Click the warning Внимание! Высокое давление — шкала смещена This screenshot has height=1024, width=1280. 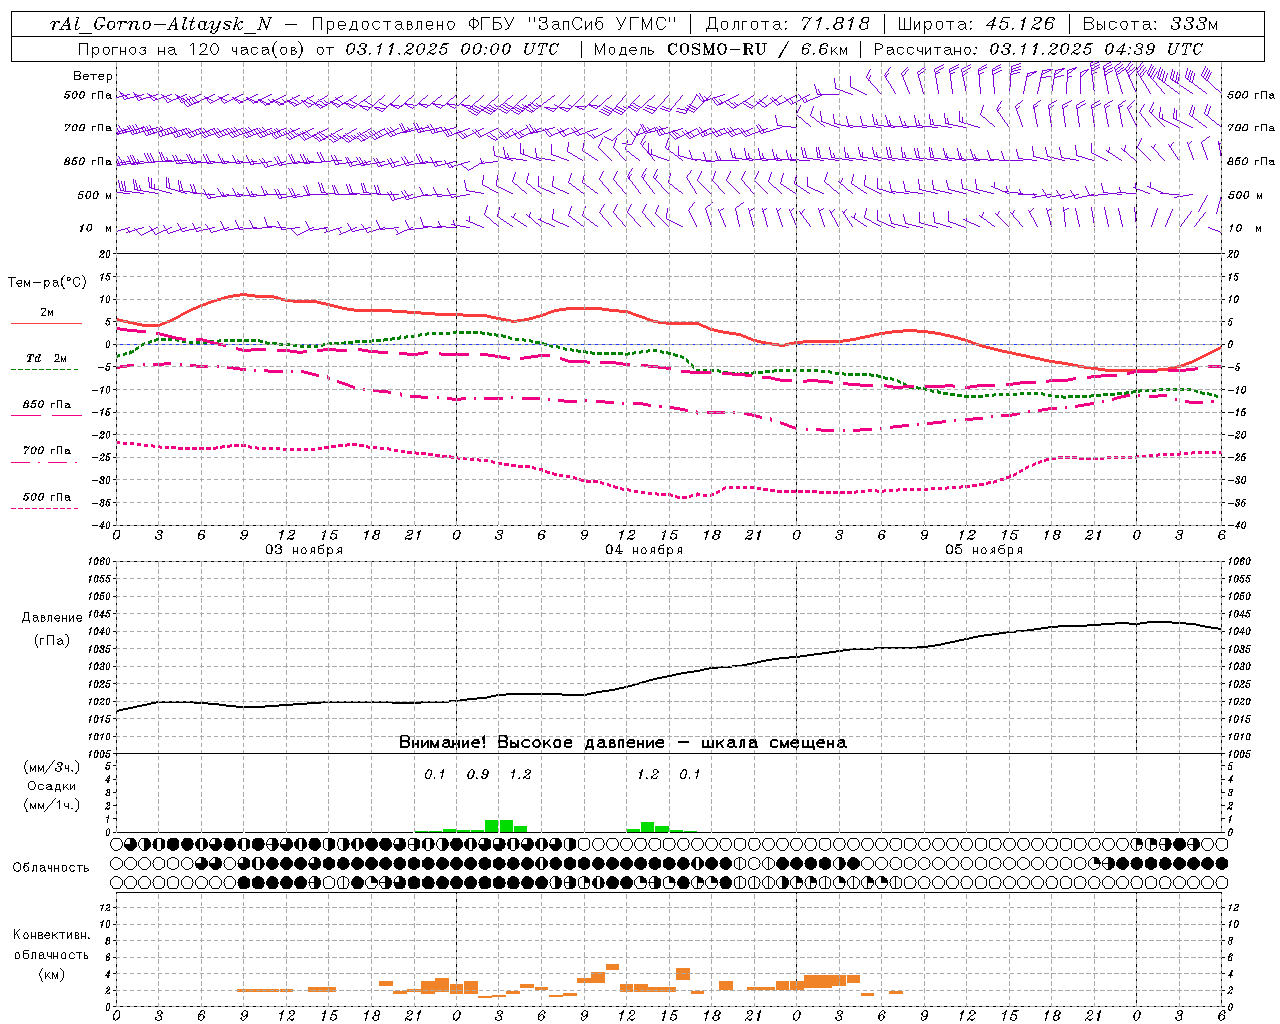pos(622,743)
